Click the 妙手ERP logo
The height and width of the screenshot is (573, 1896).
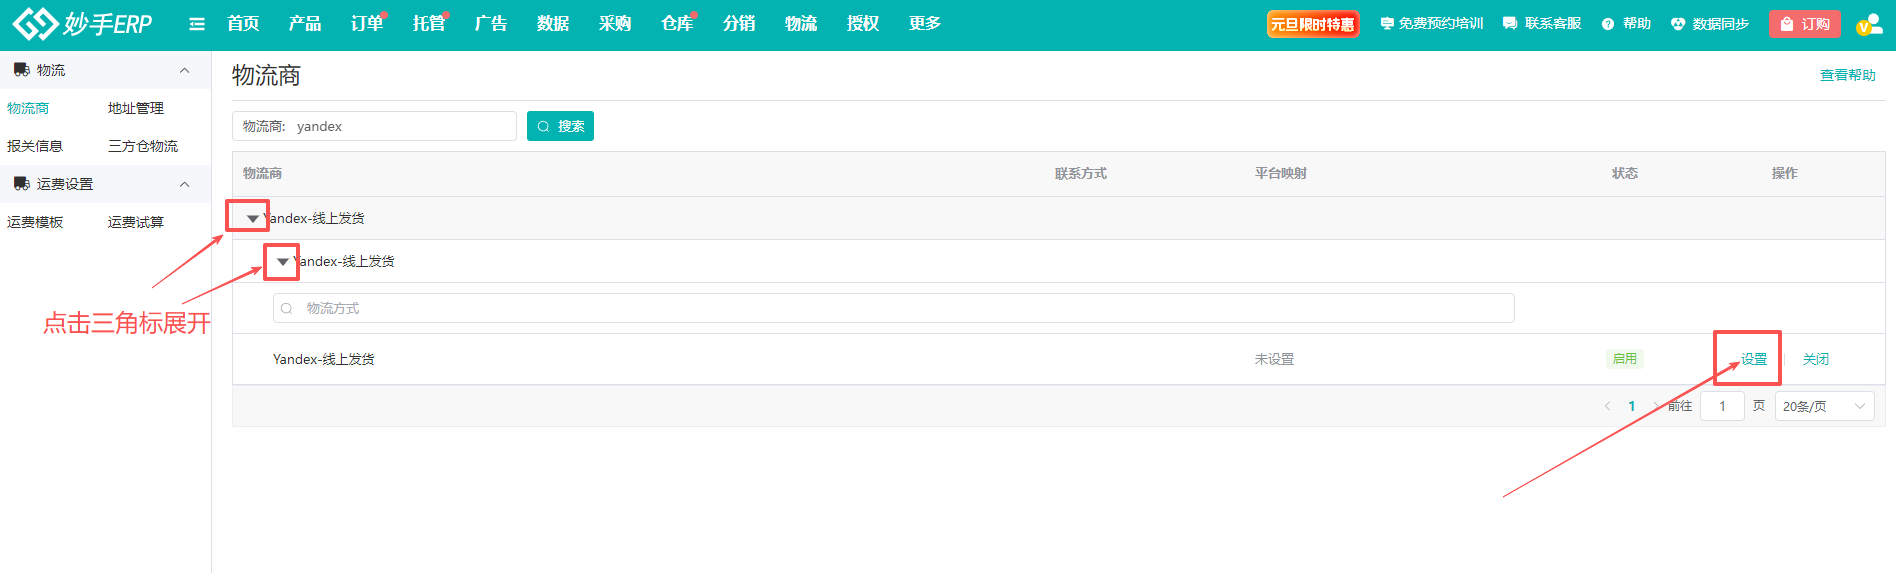click(x=82, y=23)
